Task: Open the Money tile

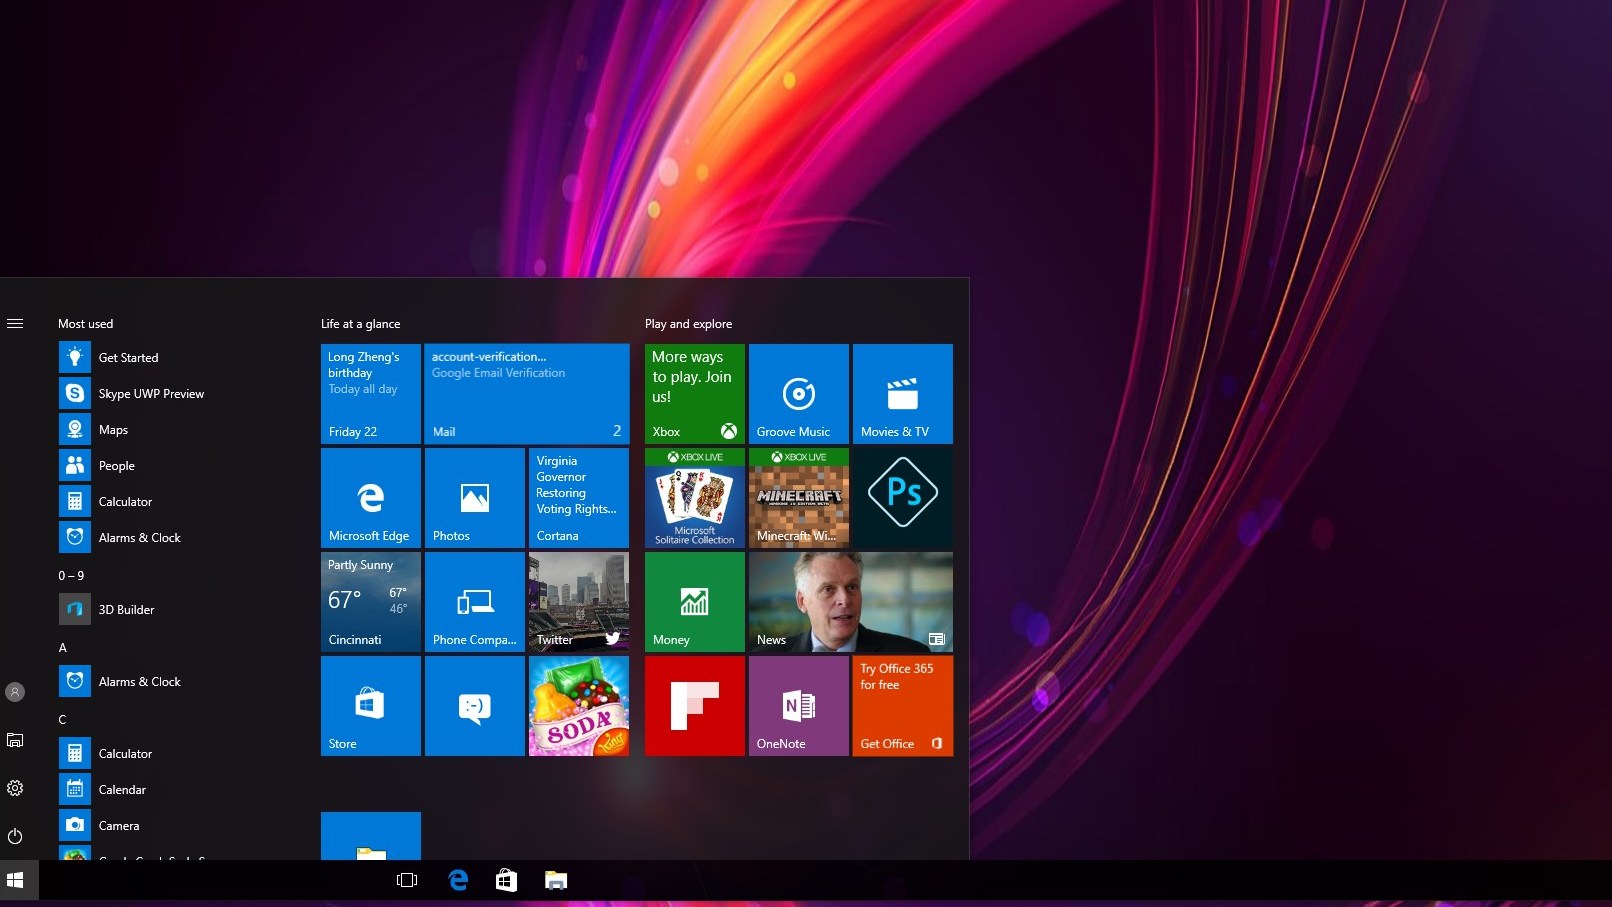Action: (695, 602)
